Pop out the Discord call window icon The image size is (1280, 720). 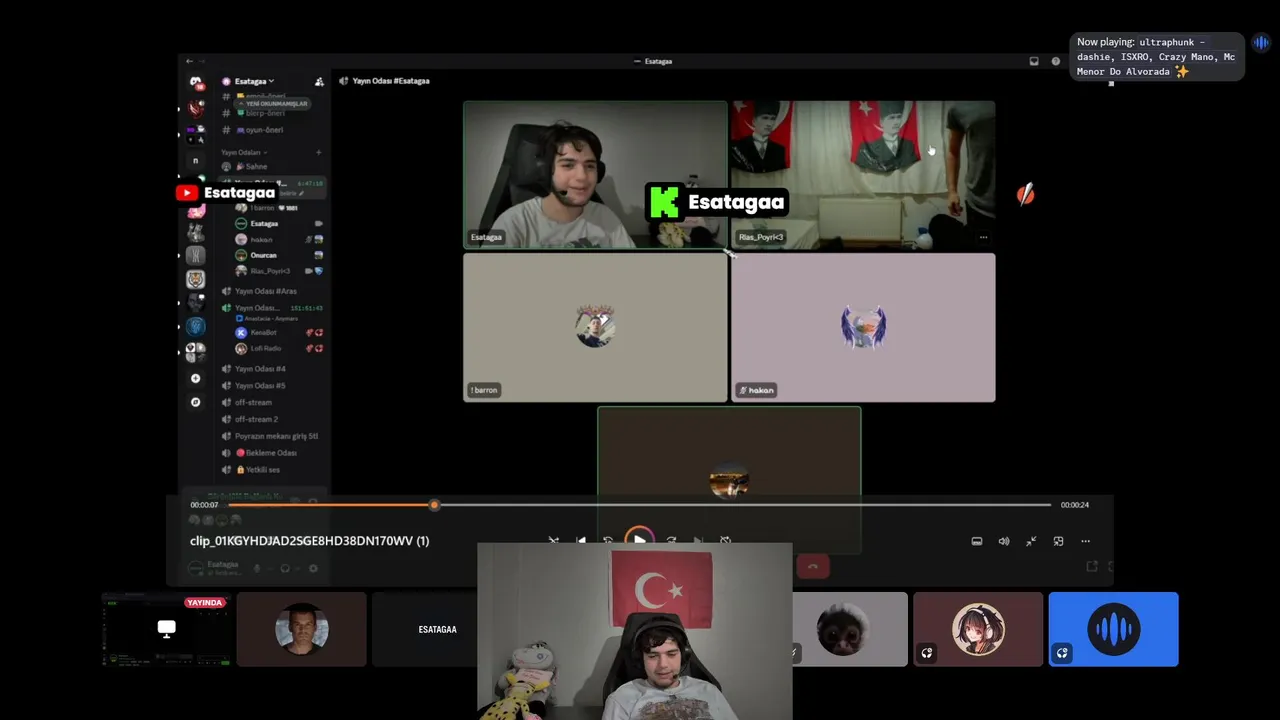click(x=1092, y=566)
